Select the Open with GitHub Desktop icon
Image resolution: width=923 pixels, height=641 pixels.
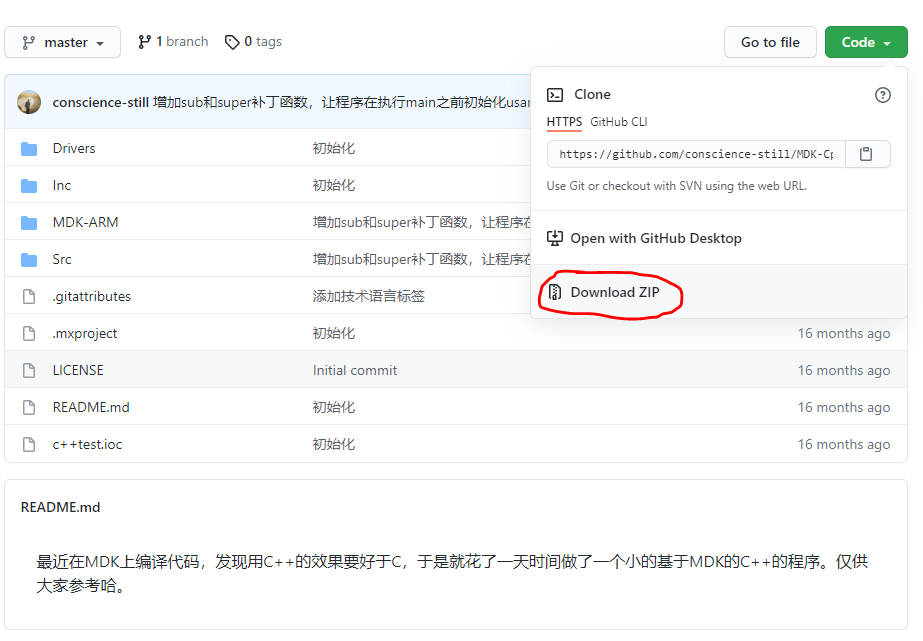pos(554,238)
